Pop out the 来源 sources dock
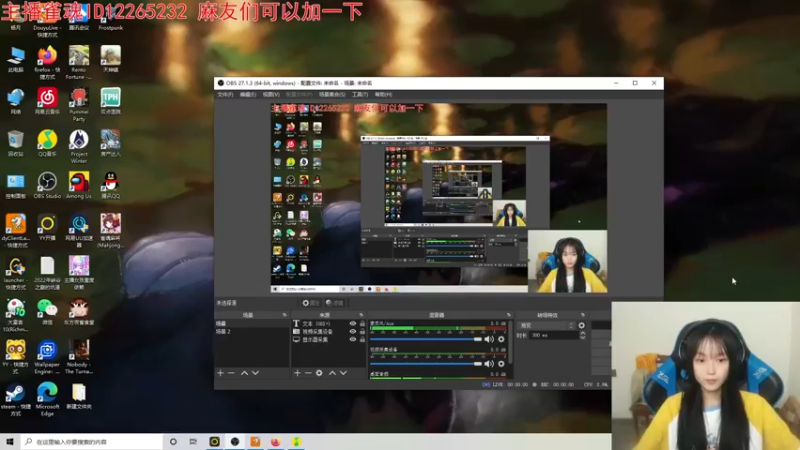Screen dimensions: 800x450 pos(361,315)
